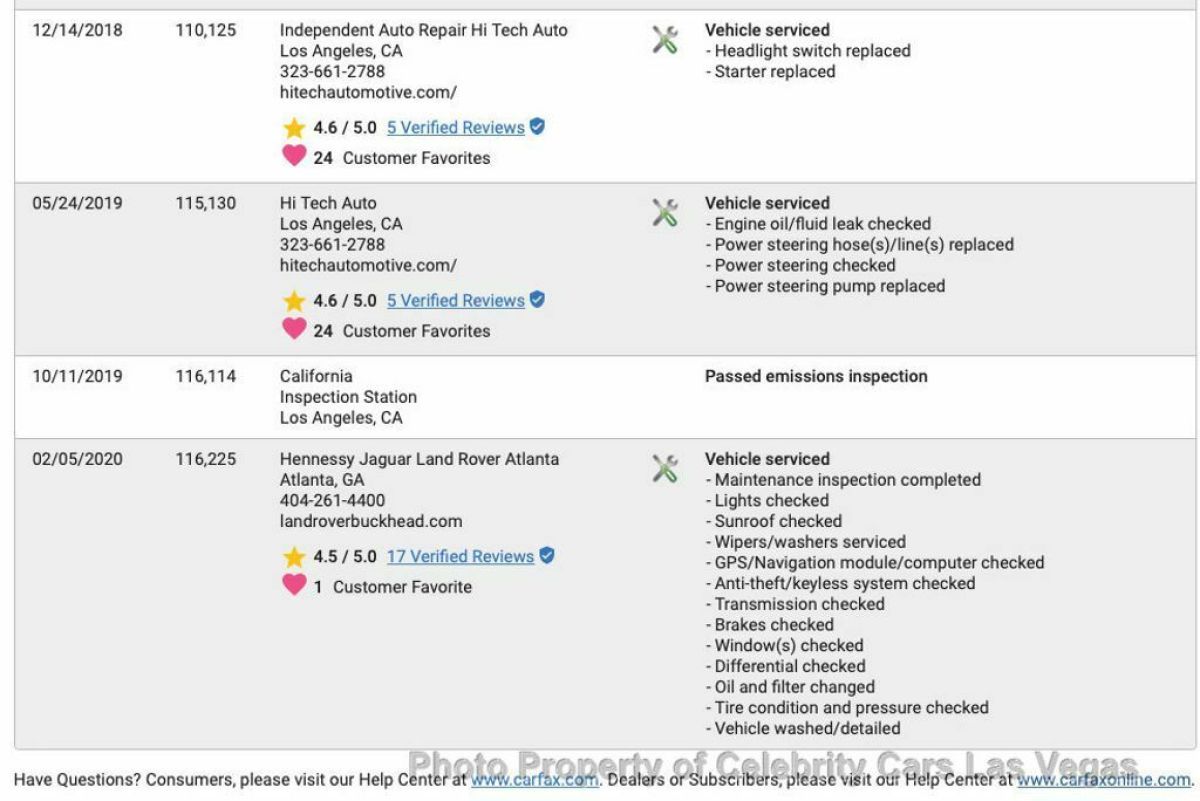Viewport: 1200px width, 801px height.
Task: Click the star rating icon in the 12/14/2018 entry
Action: (x=294, y=128)
